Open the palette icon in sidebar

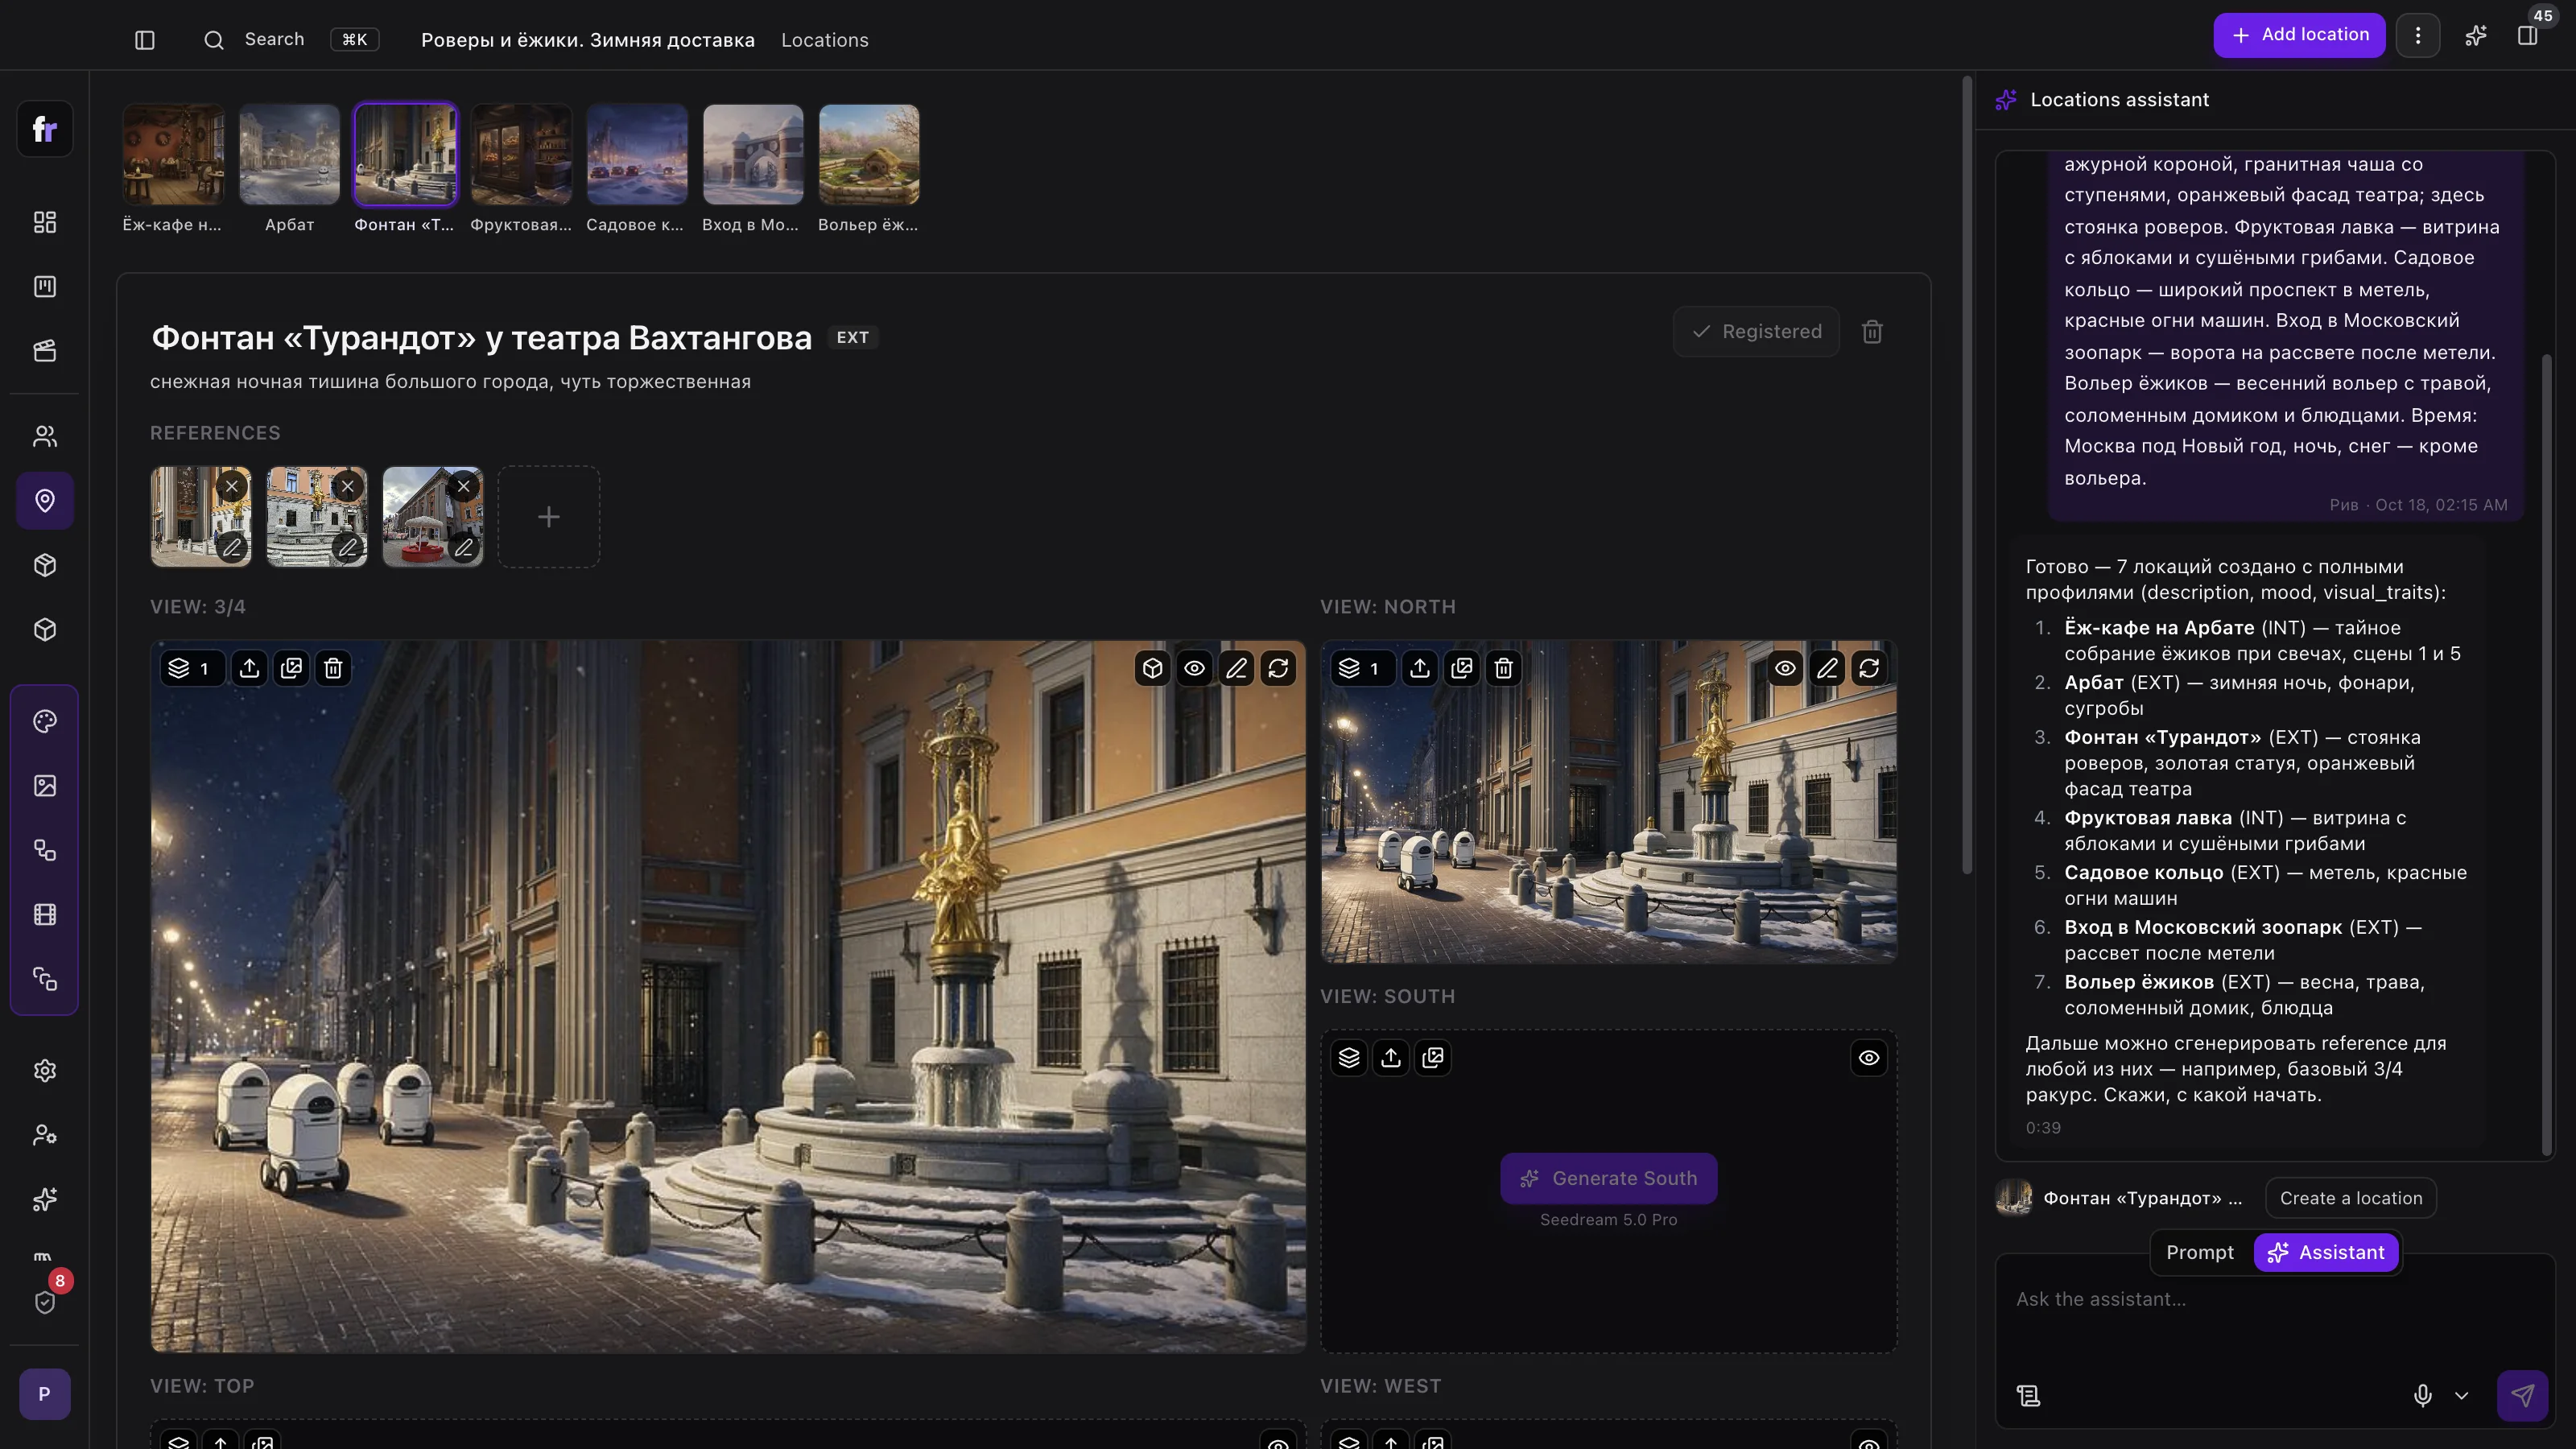coord(45,722)
